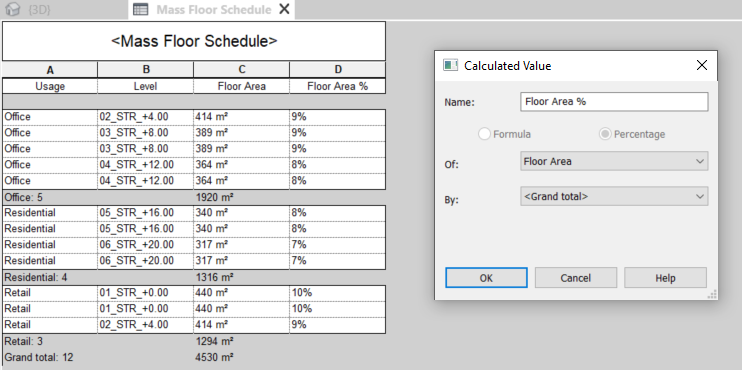The image size is (742, 370).
Task: Click the 1316 m² Residential subtotal
Action: (x=214, y=277)
